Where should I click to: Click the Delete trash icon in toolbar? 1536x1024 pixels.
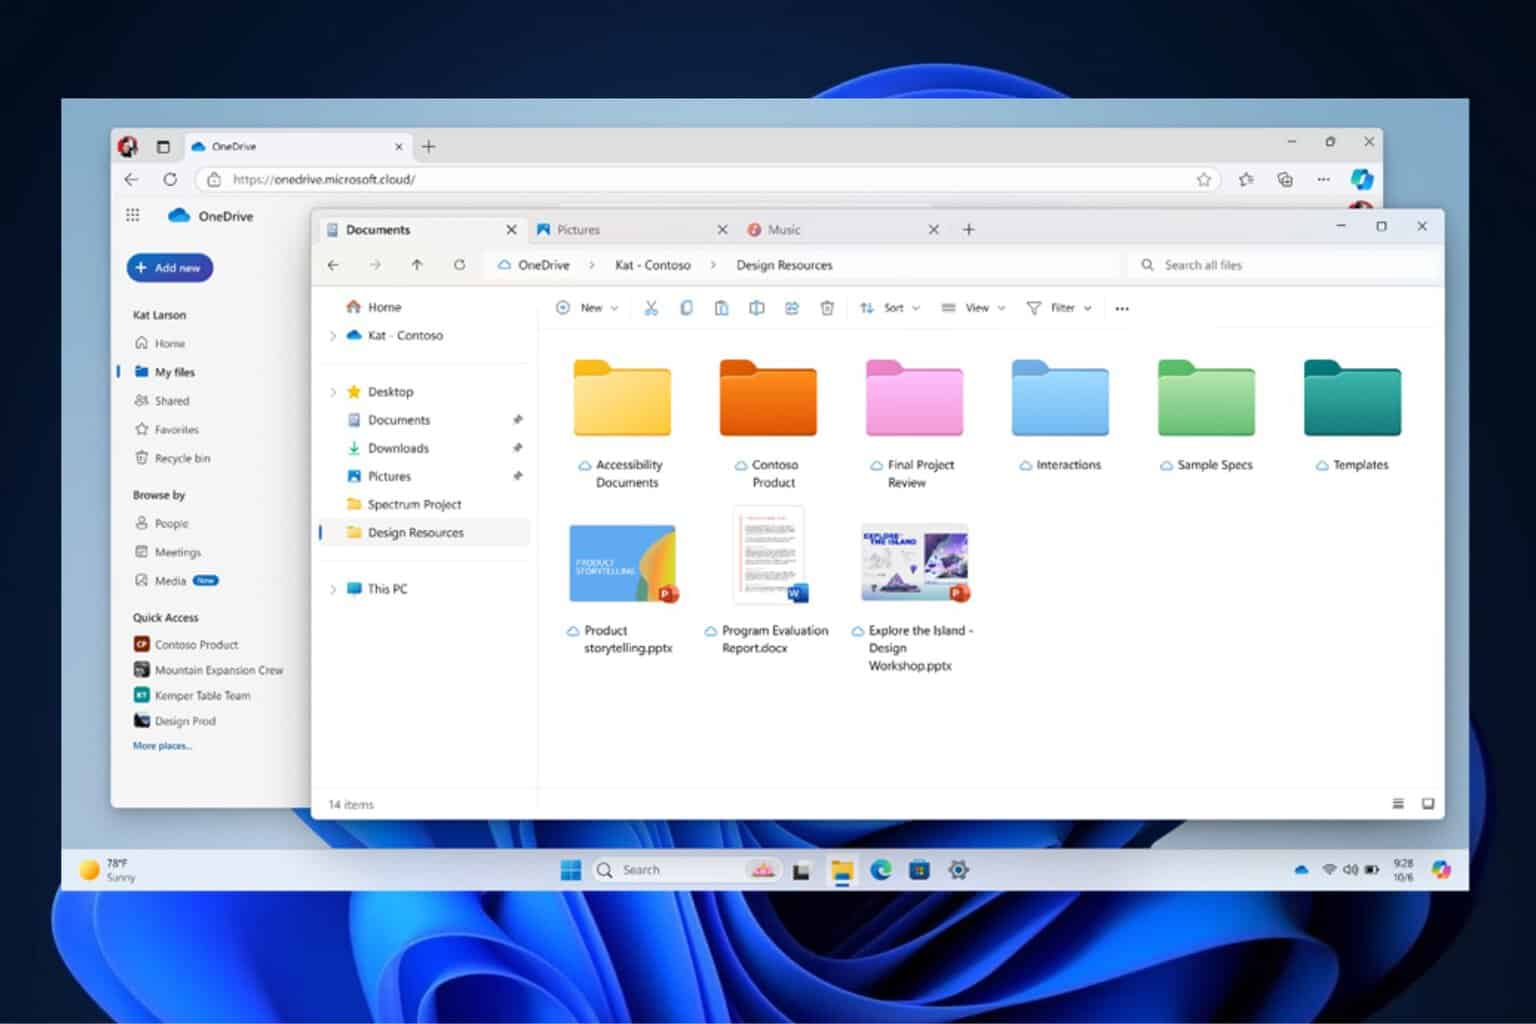point(827,308)
